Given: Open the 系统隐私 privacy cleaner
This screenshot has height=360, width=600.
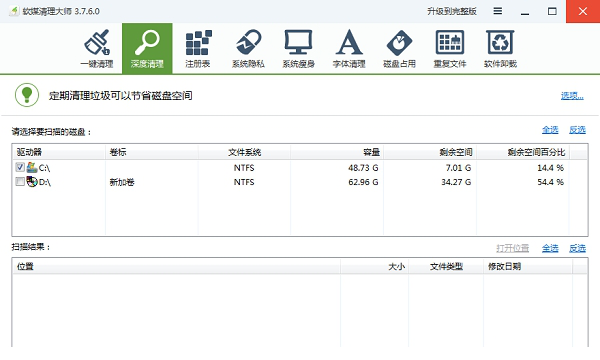Looking at the screenshot, I should tap(248, 49).
